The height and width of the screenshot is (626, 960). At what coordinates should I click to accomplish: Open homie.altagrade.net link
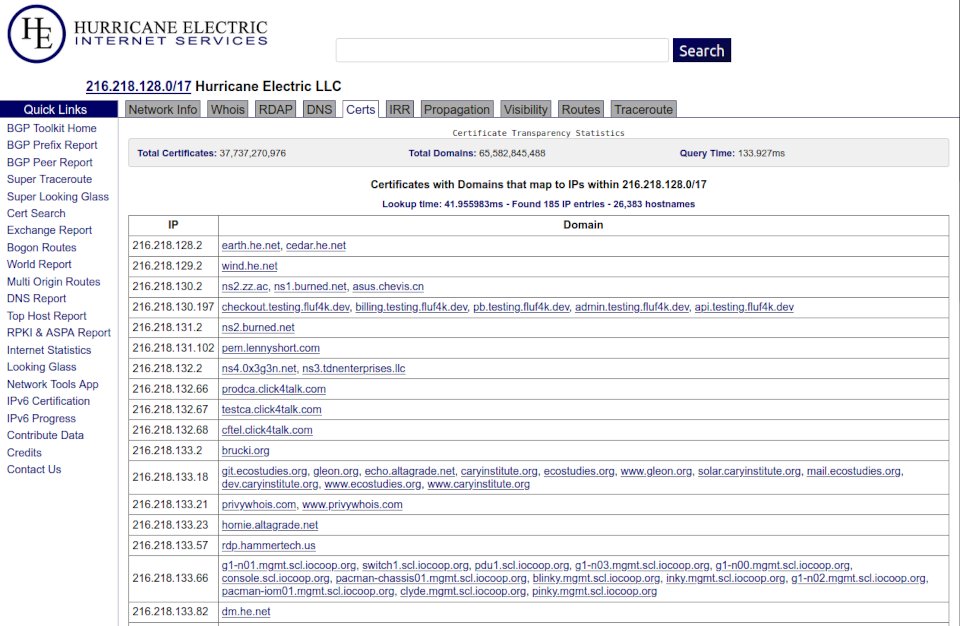[270, 525]
